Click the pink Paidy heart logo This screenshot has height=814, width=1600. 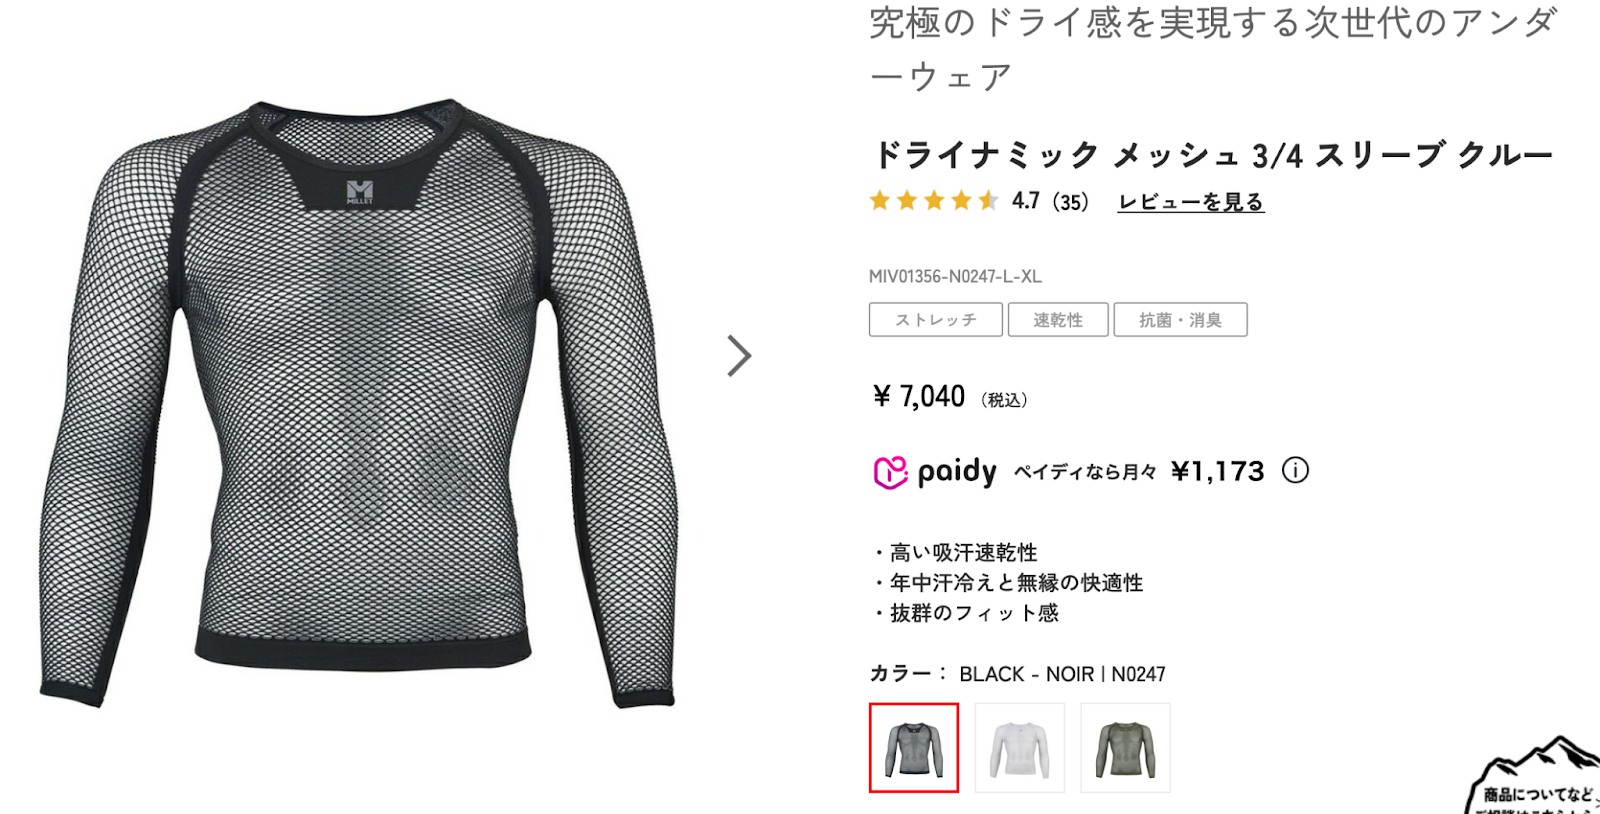click(x=890, y=472)
